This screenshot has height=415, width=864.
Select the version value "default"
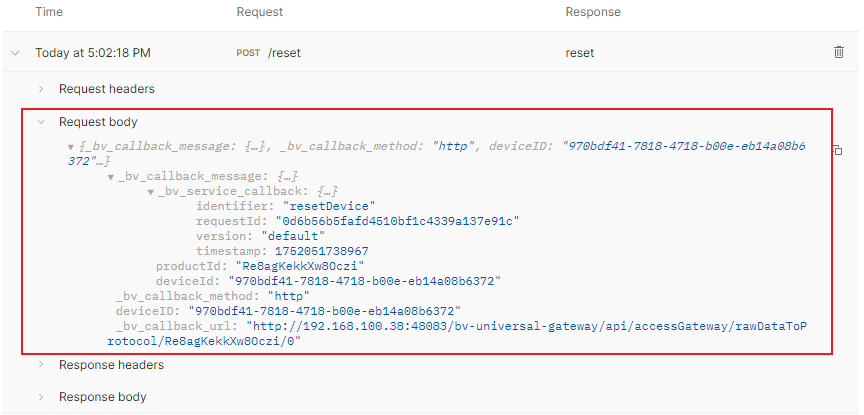coord(293,236)
